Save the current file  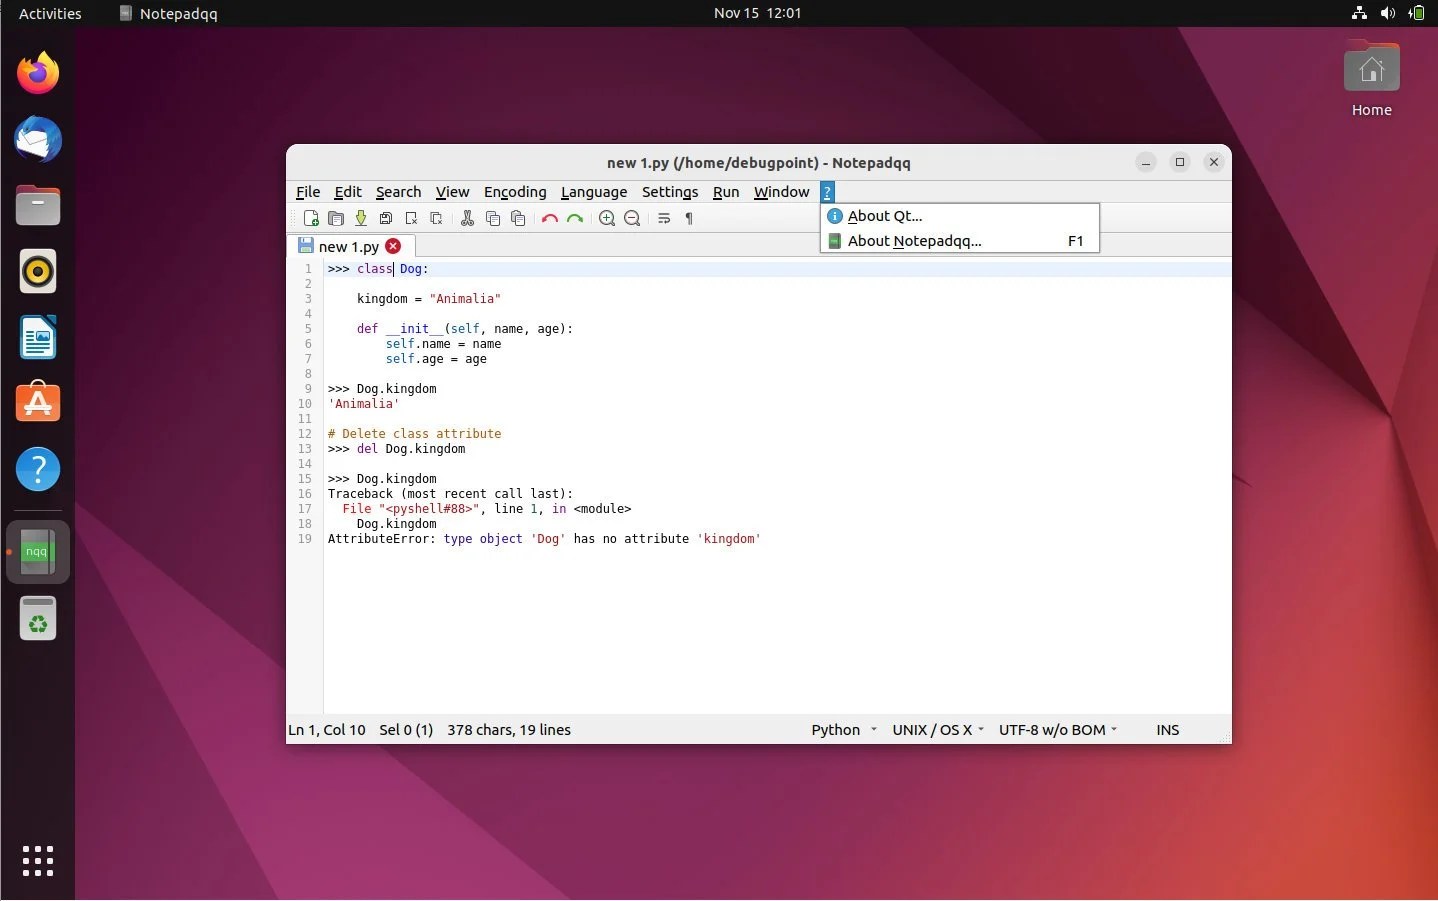tap(362, 218)
